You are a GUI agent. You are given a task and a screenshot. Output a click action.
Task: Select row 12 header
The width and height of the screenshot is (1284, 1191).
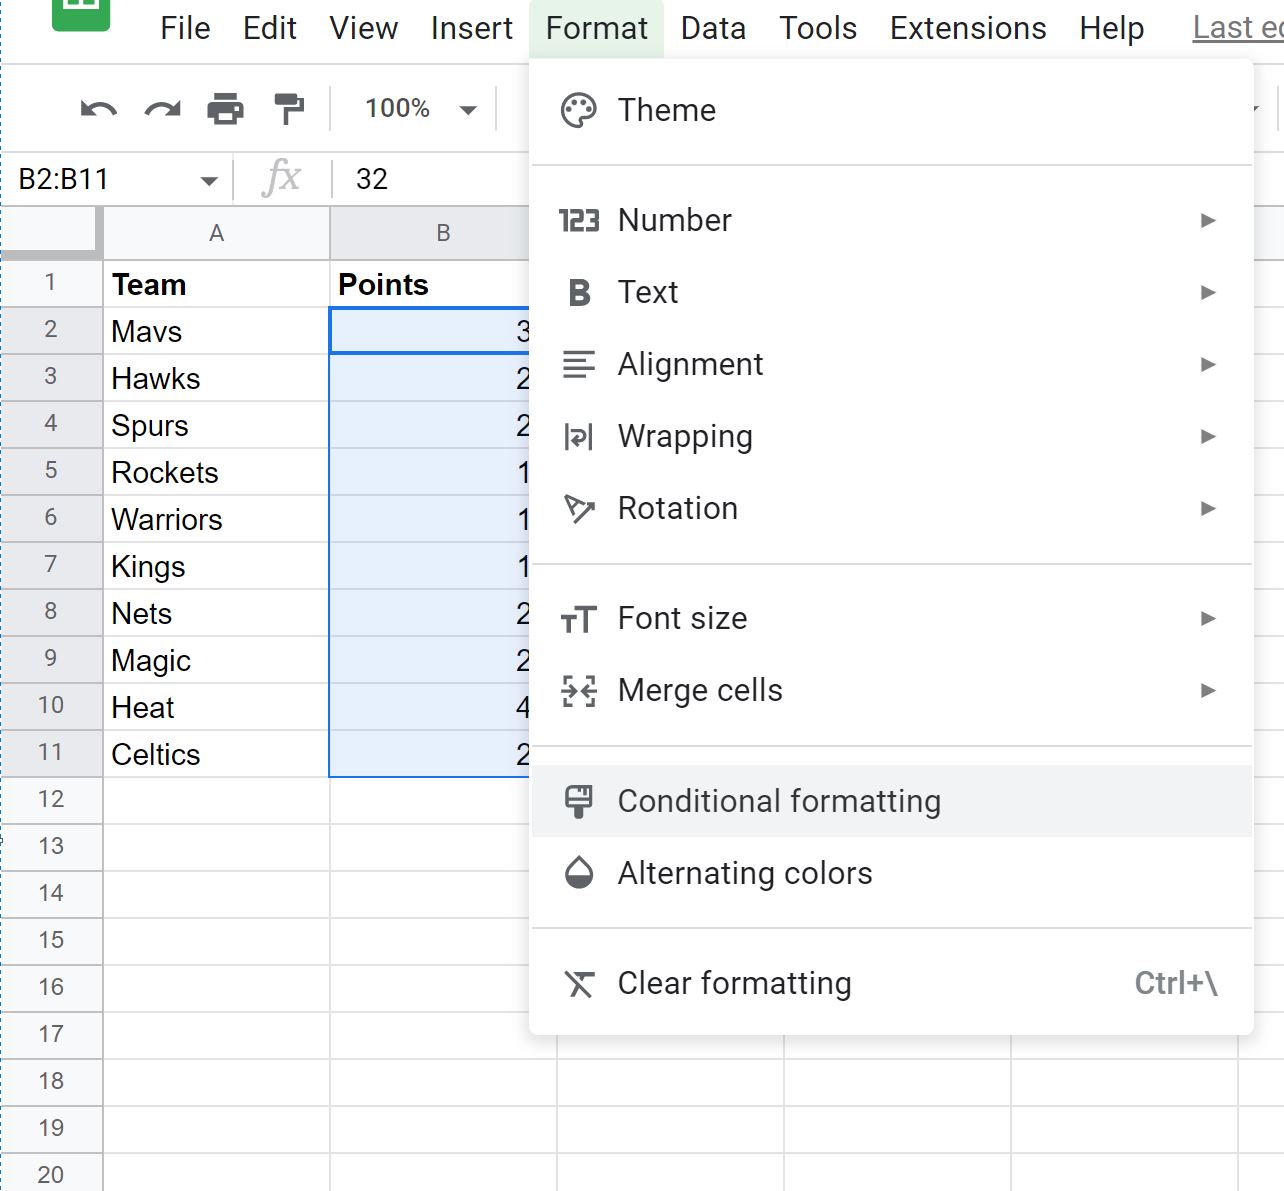50,800
